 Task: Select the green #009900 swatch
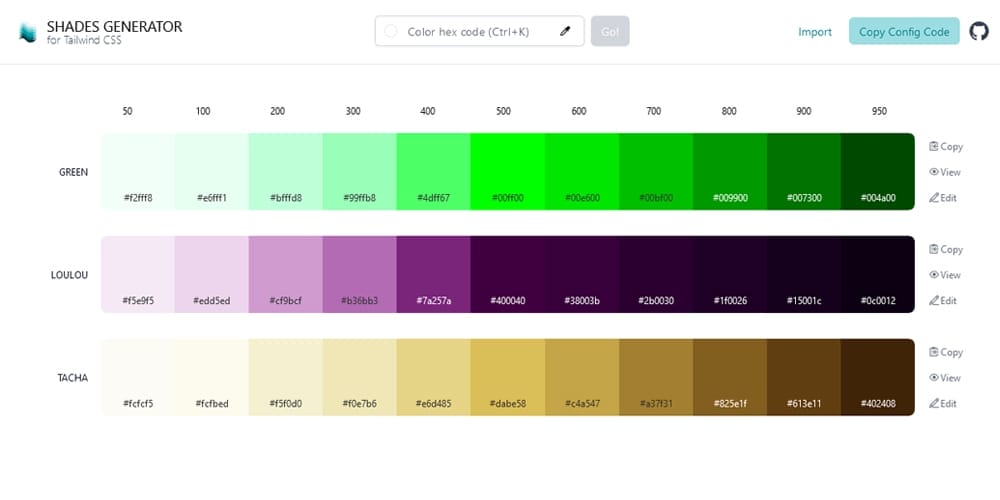(x=730, y=172)
